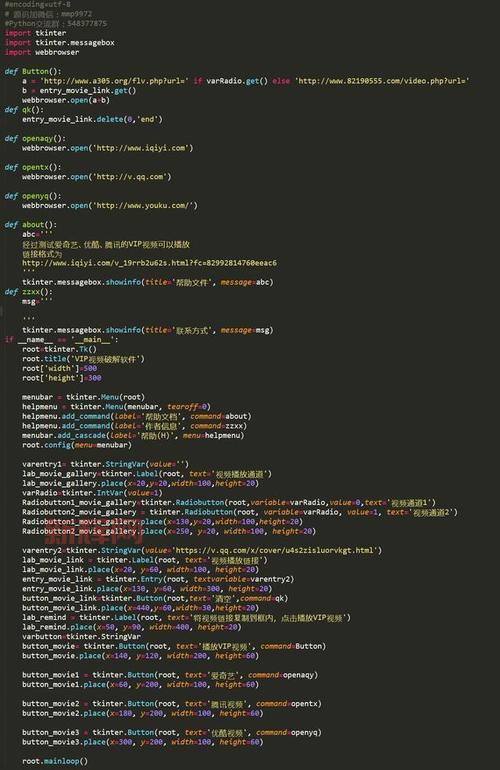500x770 pixels.
Task: Click the 'http://v.qq.com' URL string
Action: point(132,177)
